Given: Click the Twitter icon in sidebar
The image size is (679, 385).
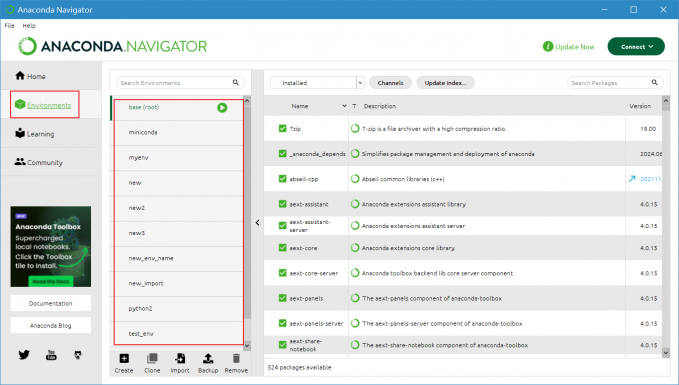Looking at the screenshot, I should coord(24,355).
